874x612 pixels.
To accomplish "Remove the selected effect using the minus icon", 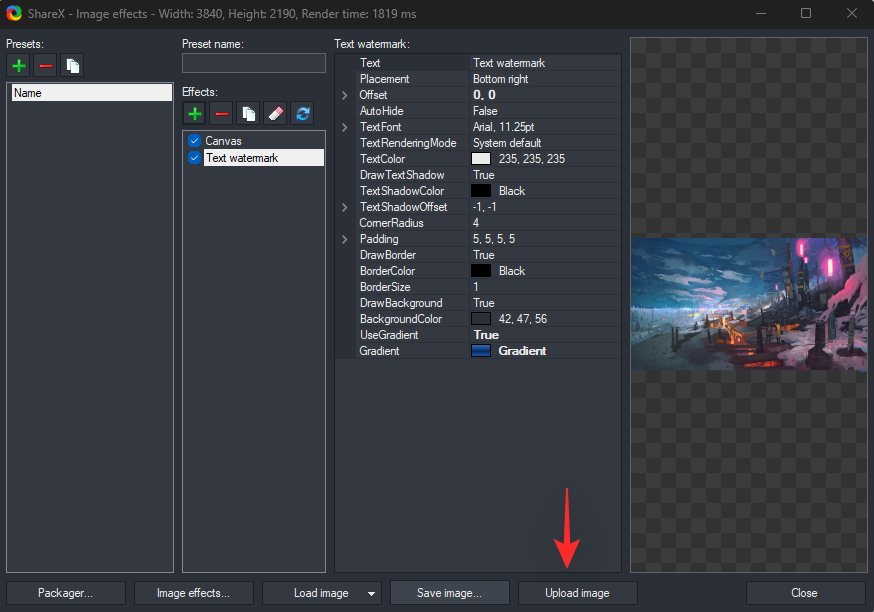I will [221, 113].
